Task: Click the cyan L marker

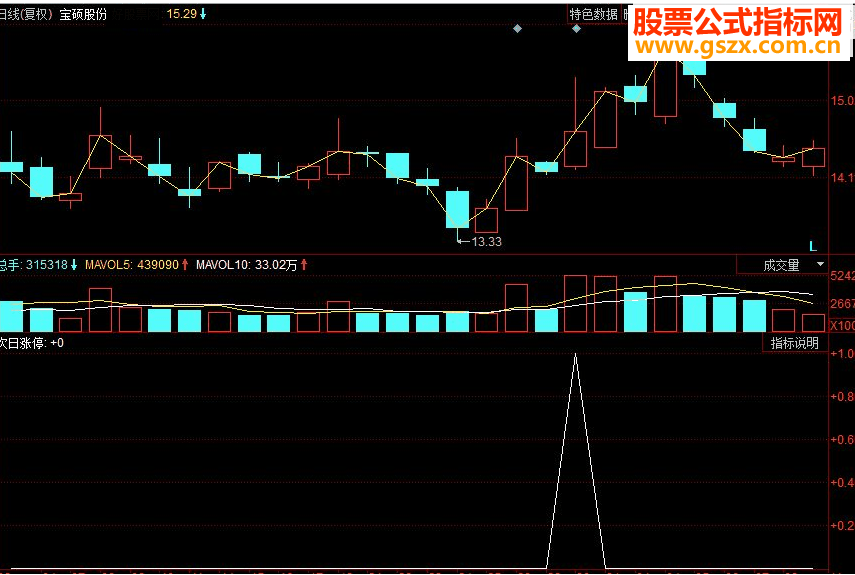Action: point(813,246)
